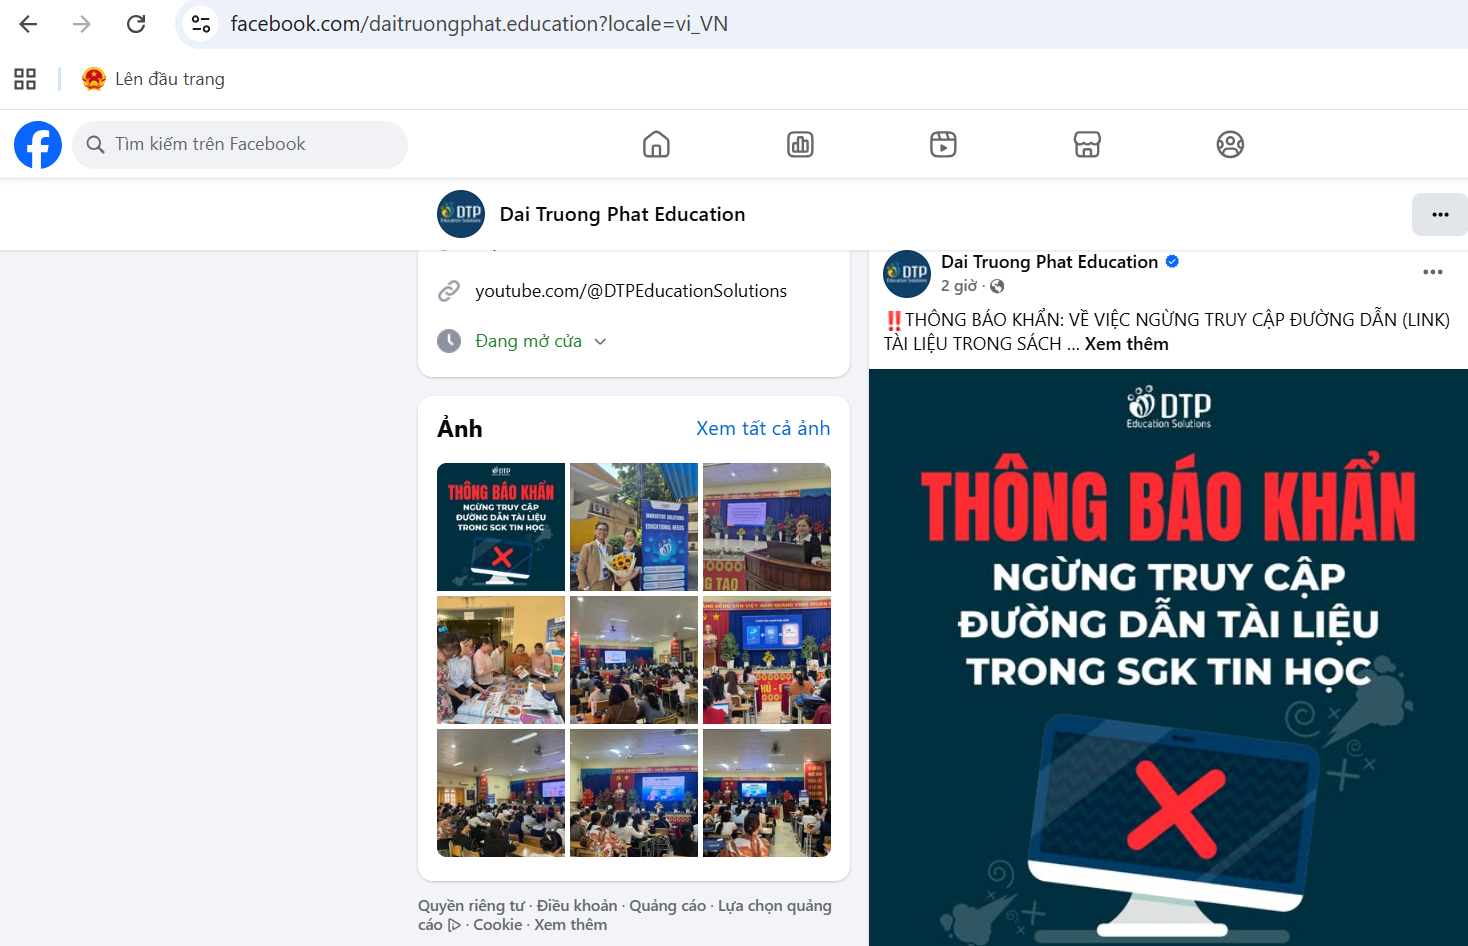Image resolution: width=1468 pixels, height=946 pixels.
Task: Reload the page with the refresh icon
Action: (136, 24)
